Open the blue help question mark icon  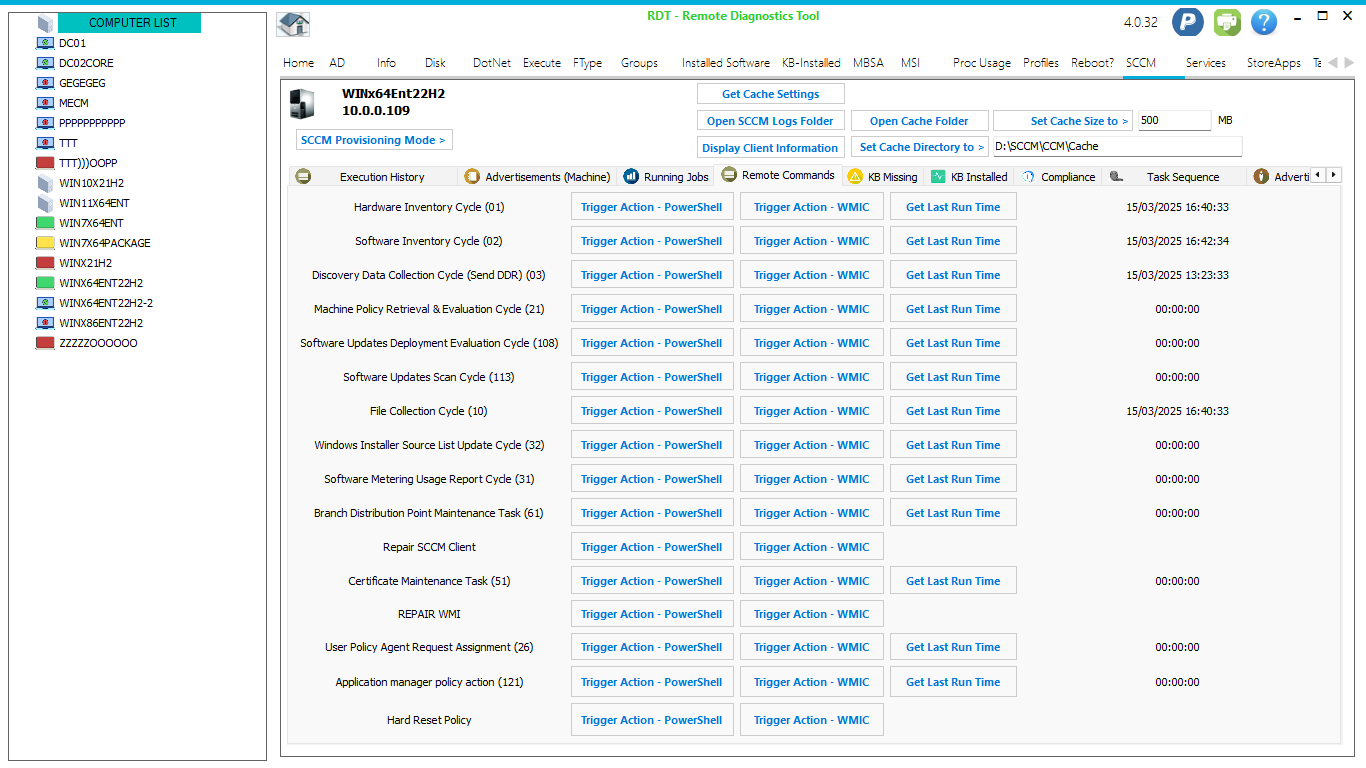pos(1264,22)
